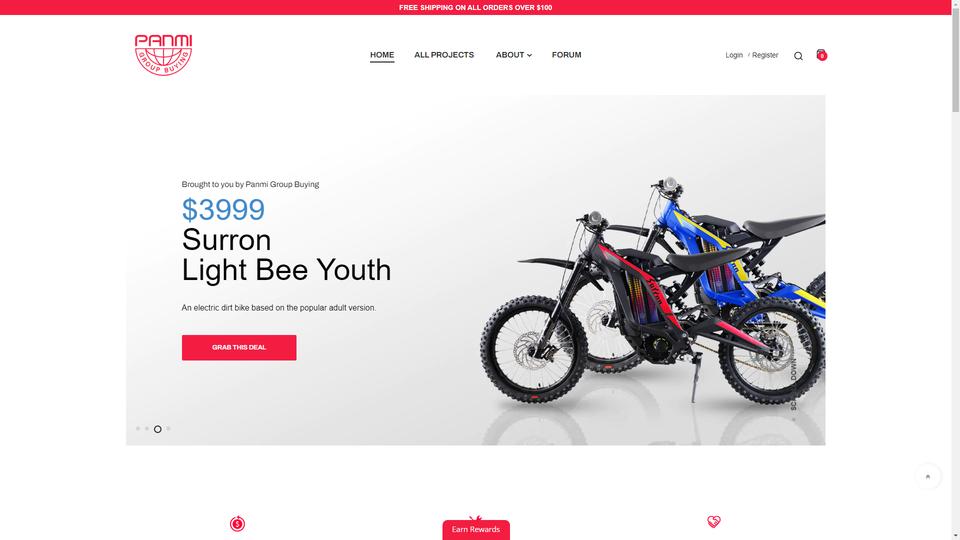This screenshot has height=540, width=960.
Task: Open the FORUM page
Action: [566, 55]
